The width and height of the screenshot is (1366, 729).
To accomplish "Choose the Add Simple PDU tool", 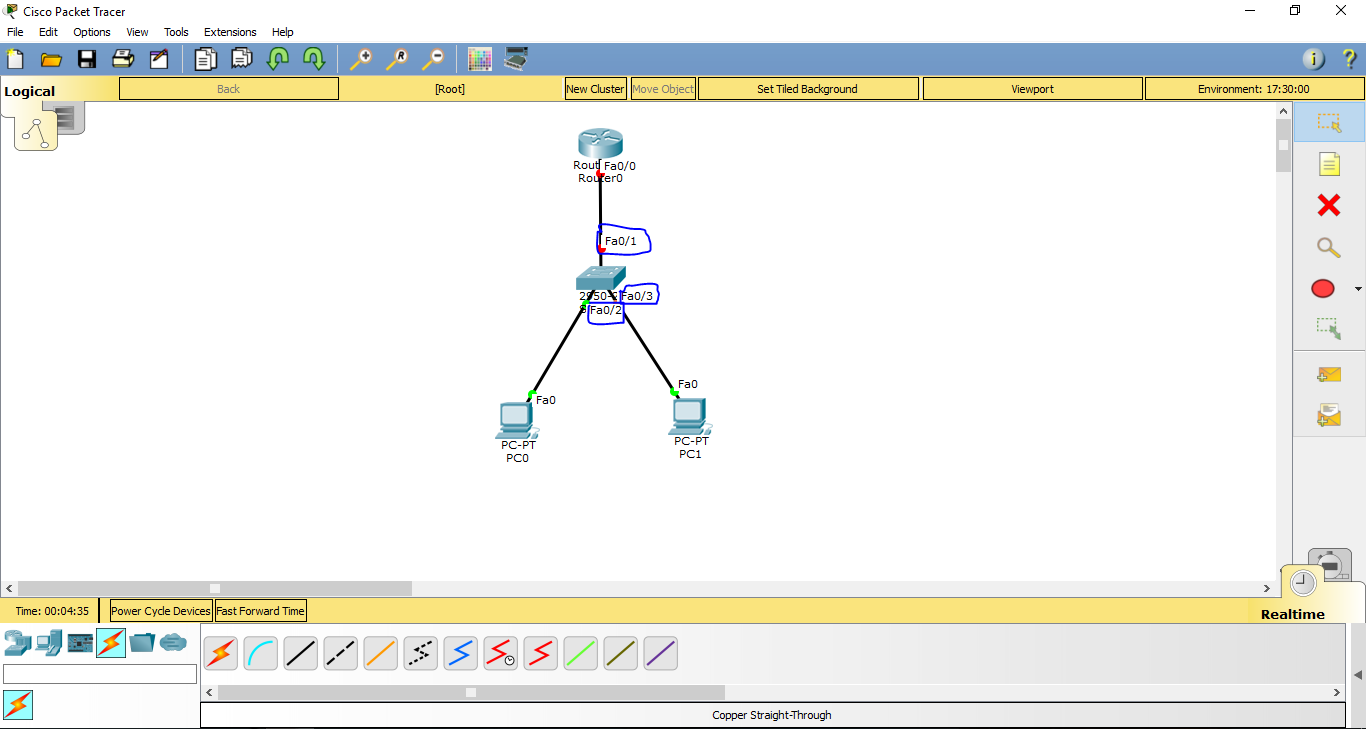I will point(1329,374).
